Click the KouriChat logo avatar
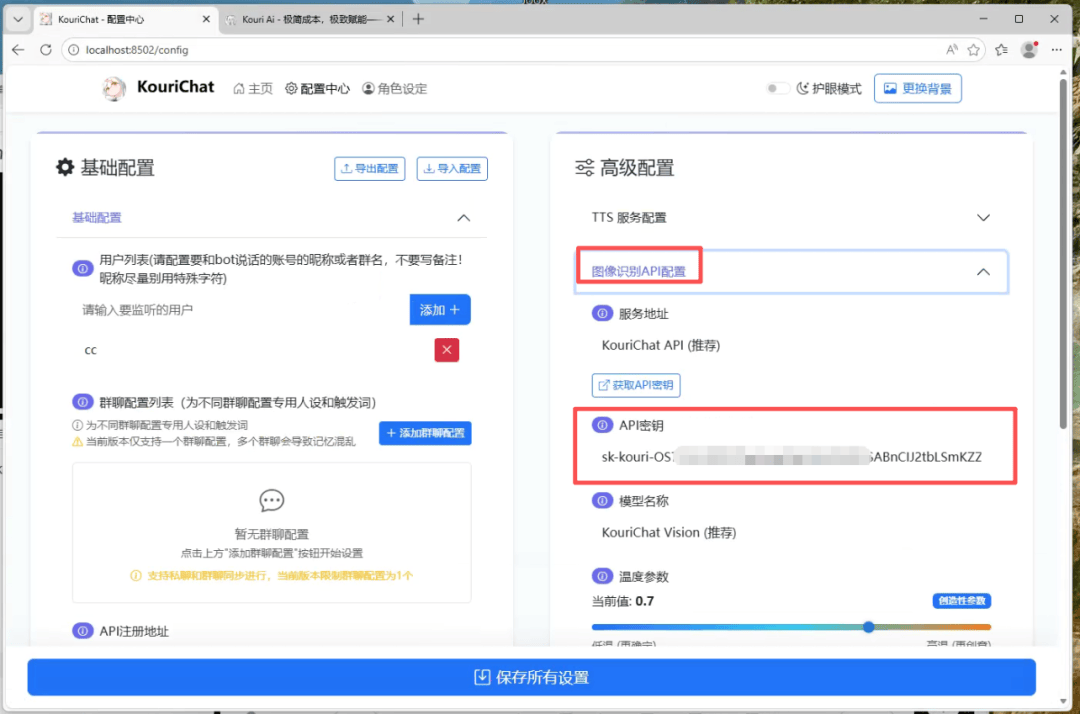Viewport: 1080px width, 714px height. click(x=114, y=88)
